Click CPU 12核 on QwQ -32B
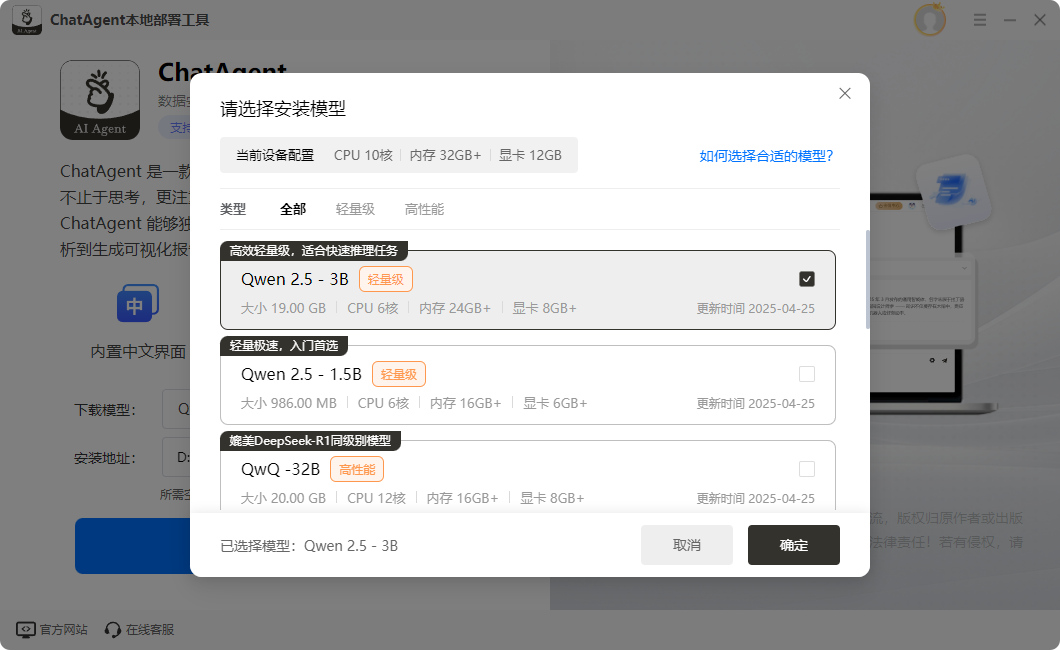This screenshot has height=650, width=1060. [377, 498]
